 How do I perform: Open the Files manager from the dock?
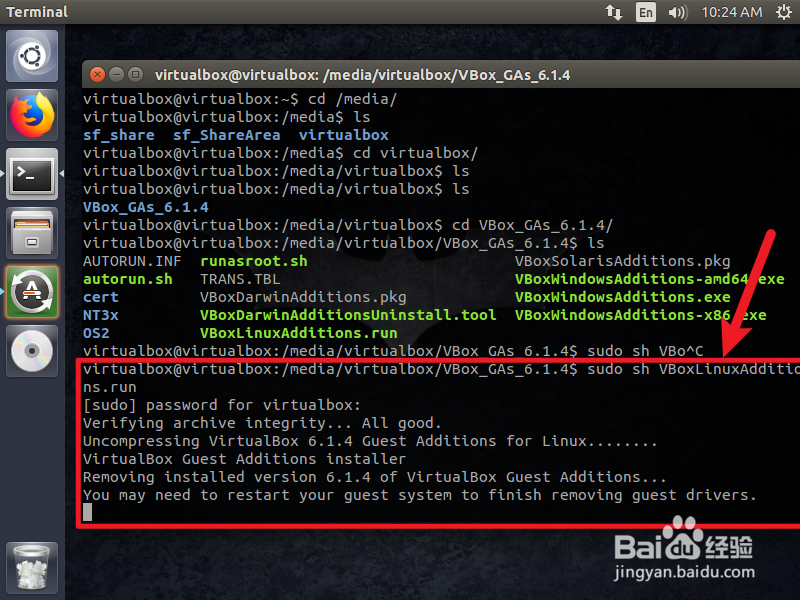coord(32,233)
